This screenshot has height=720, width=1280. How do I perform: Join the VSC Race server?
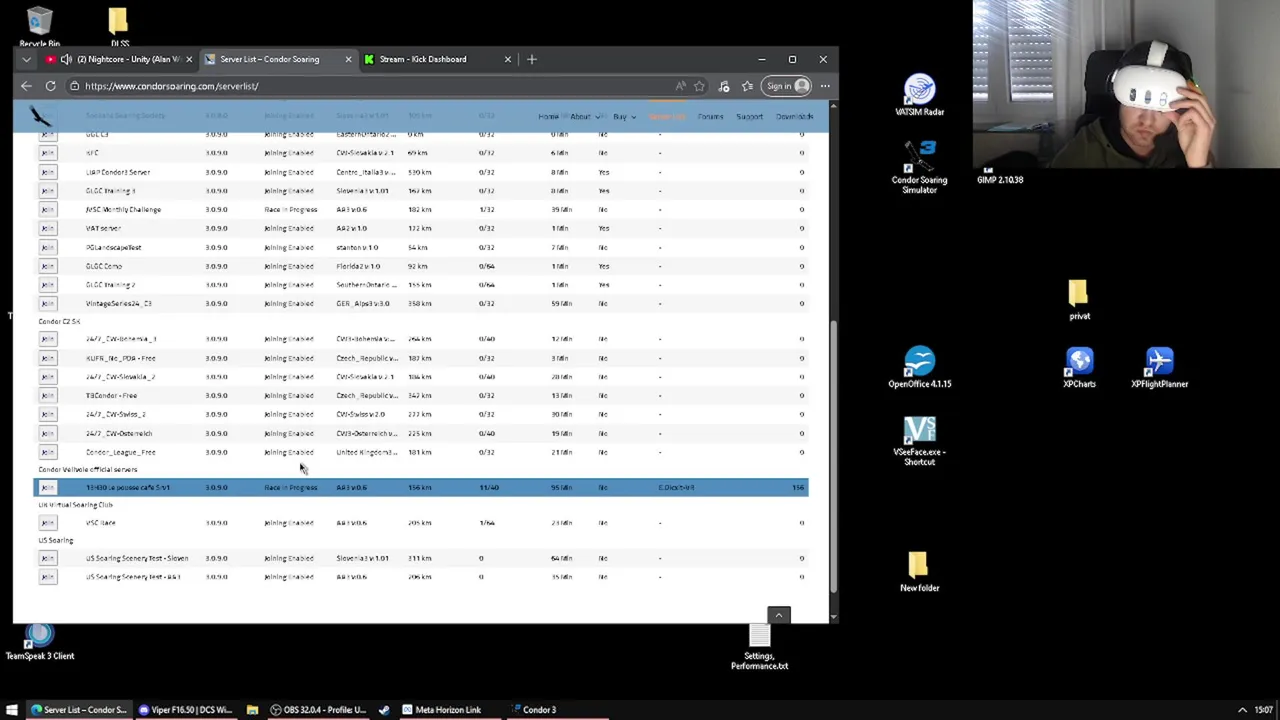[x=47, y=523]
